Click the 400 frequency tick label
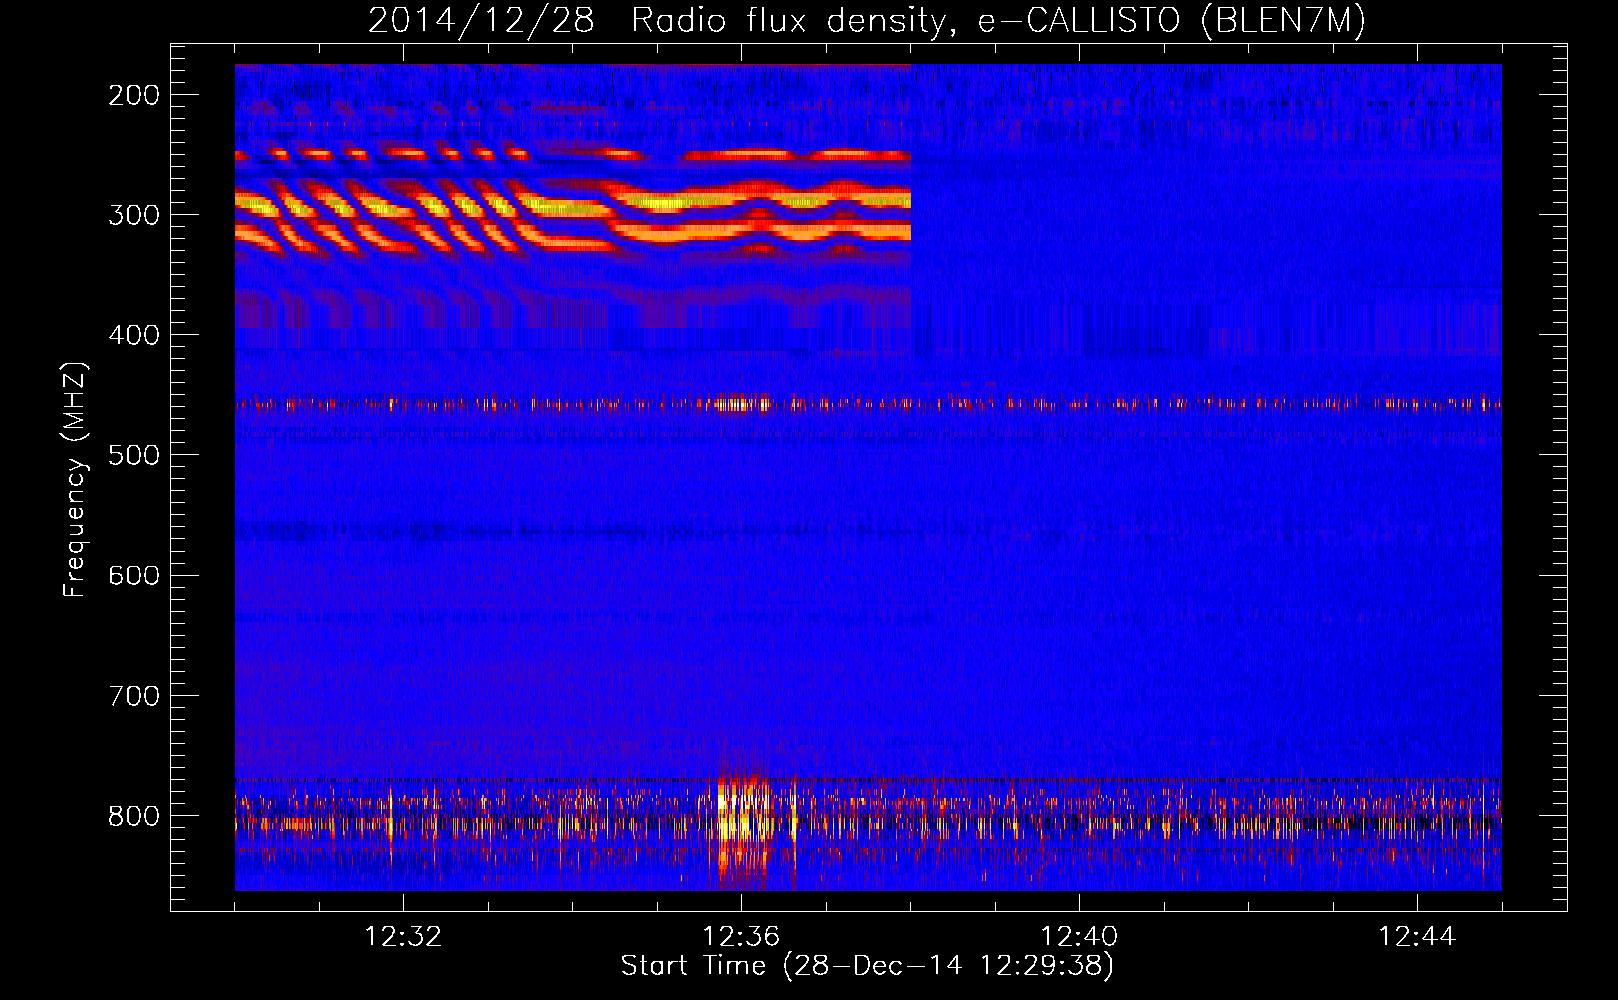Image resolution: width=1618 pixels, height=1000 pixels. pos(134,335)
